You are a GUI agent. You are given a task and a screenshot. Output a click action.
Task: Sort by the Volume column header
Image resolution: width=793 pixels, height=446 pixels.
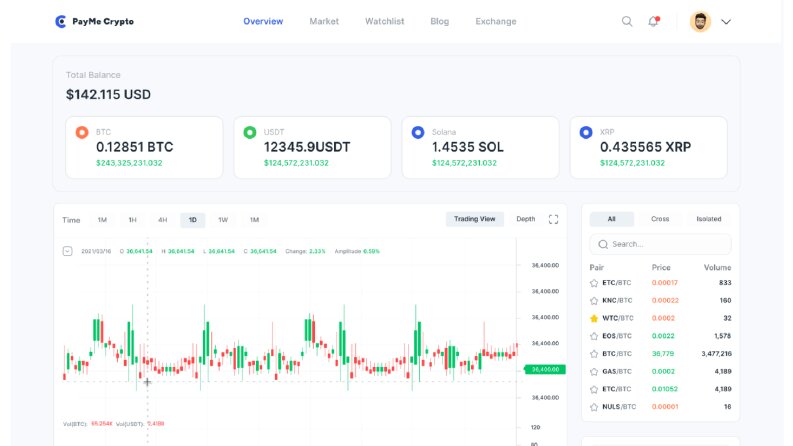[717, 267]
